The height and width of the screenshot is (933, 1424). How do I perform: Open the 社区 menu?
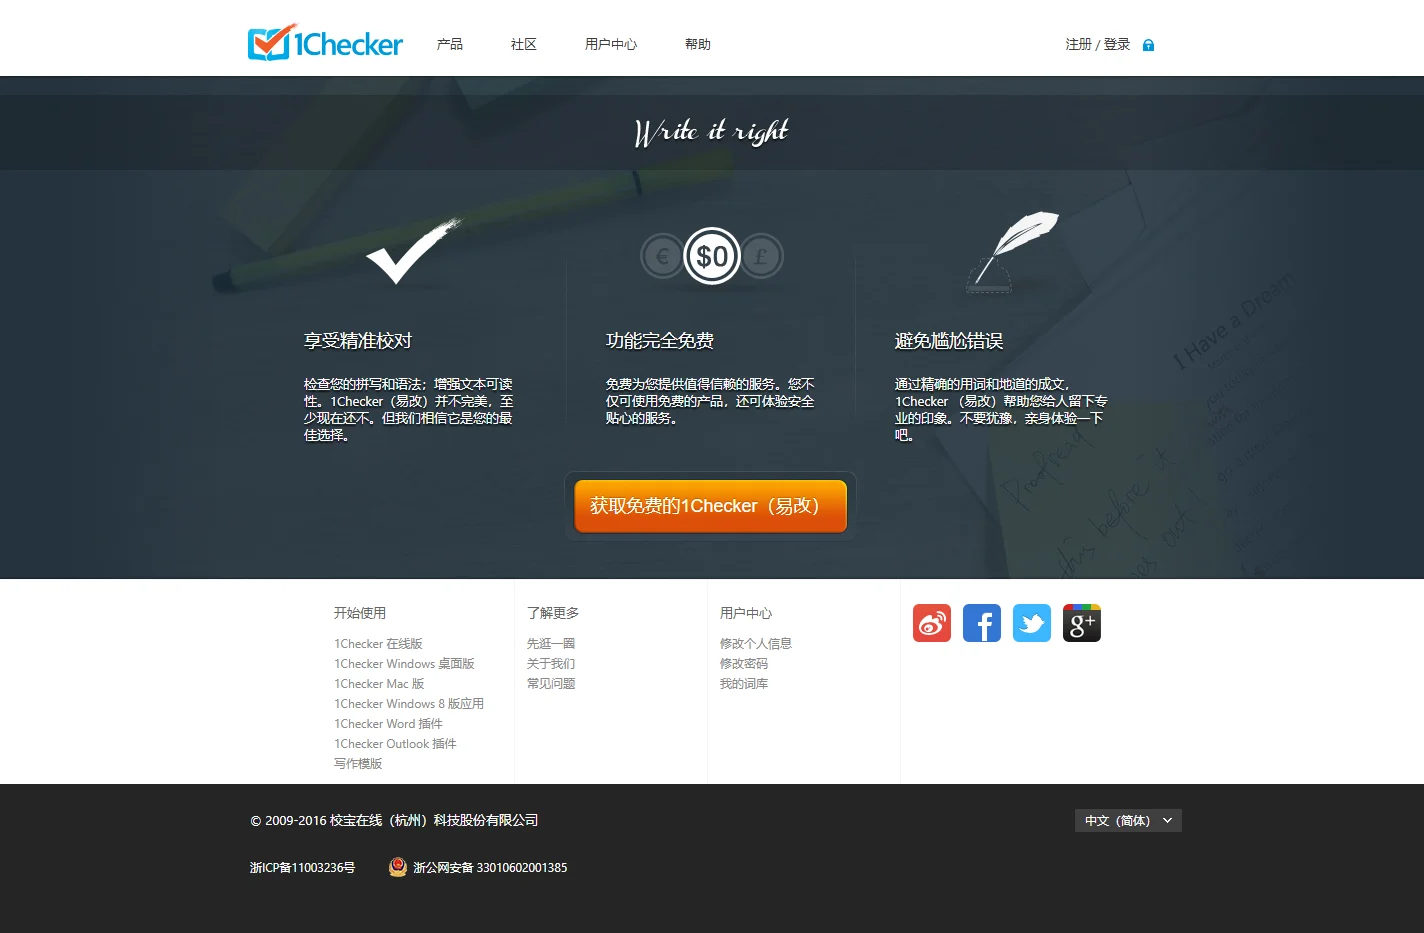(x=524, y=44)
